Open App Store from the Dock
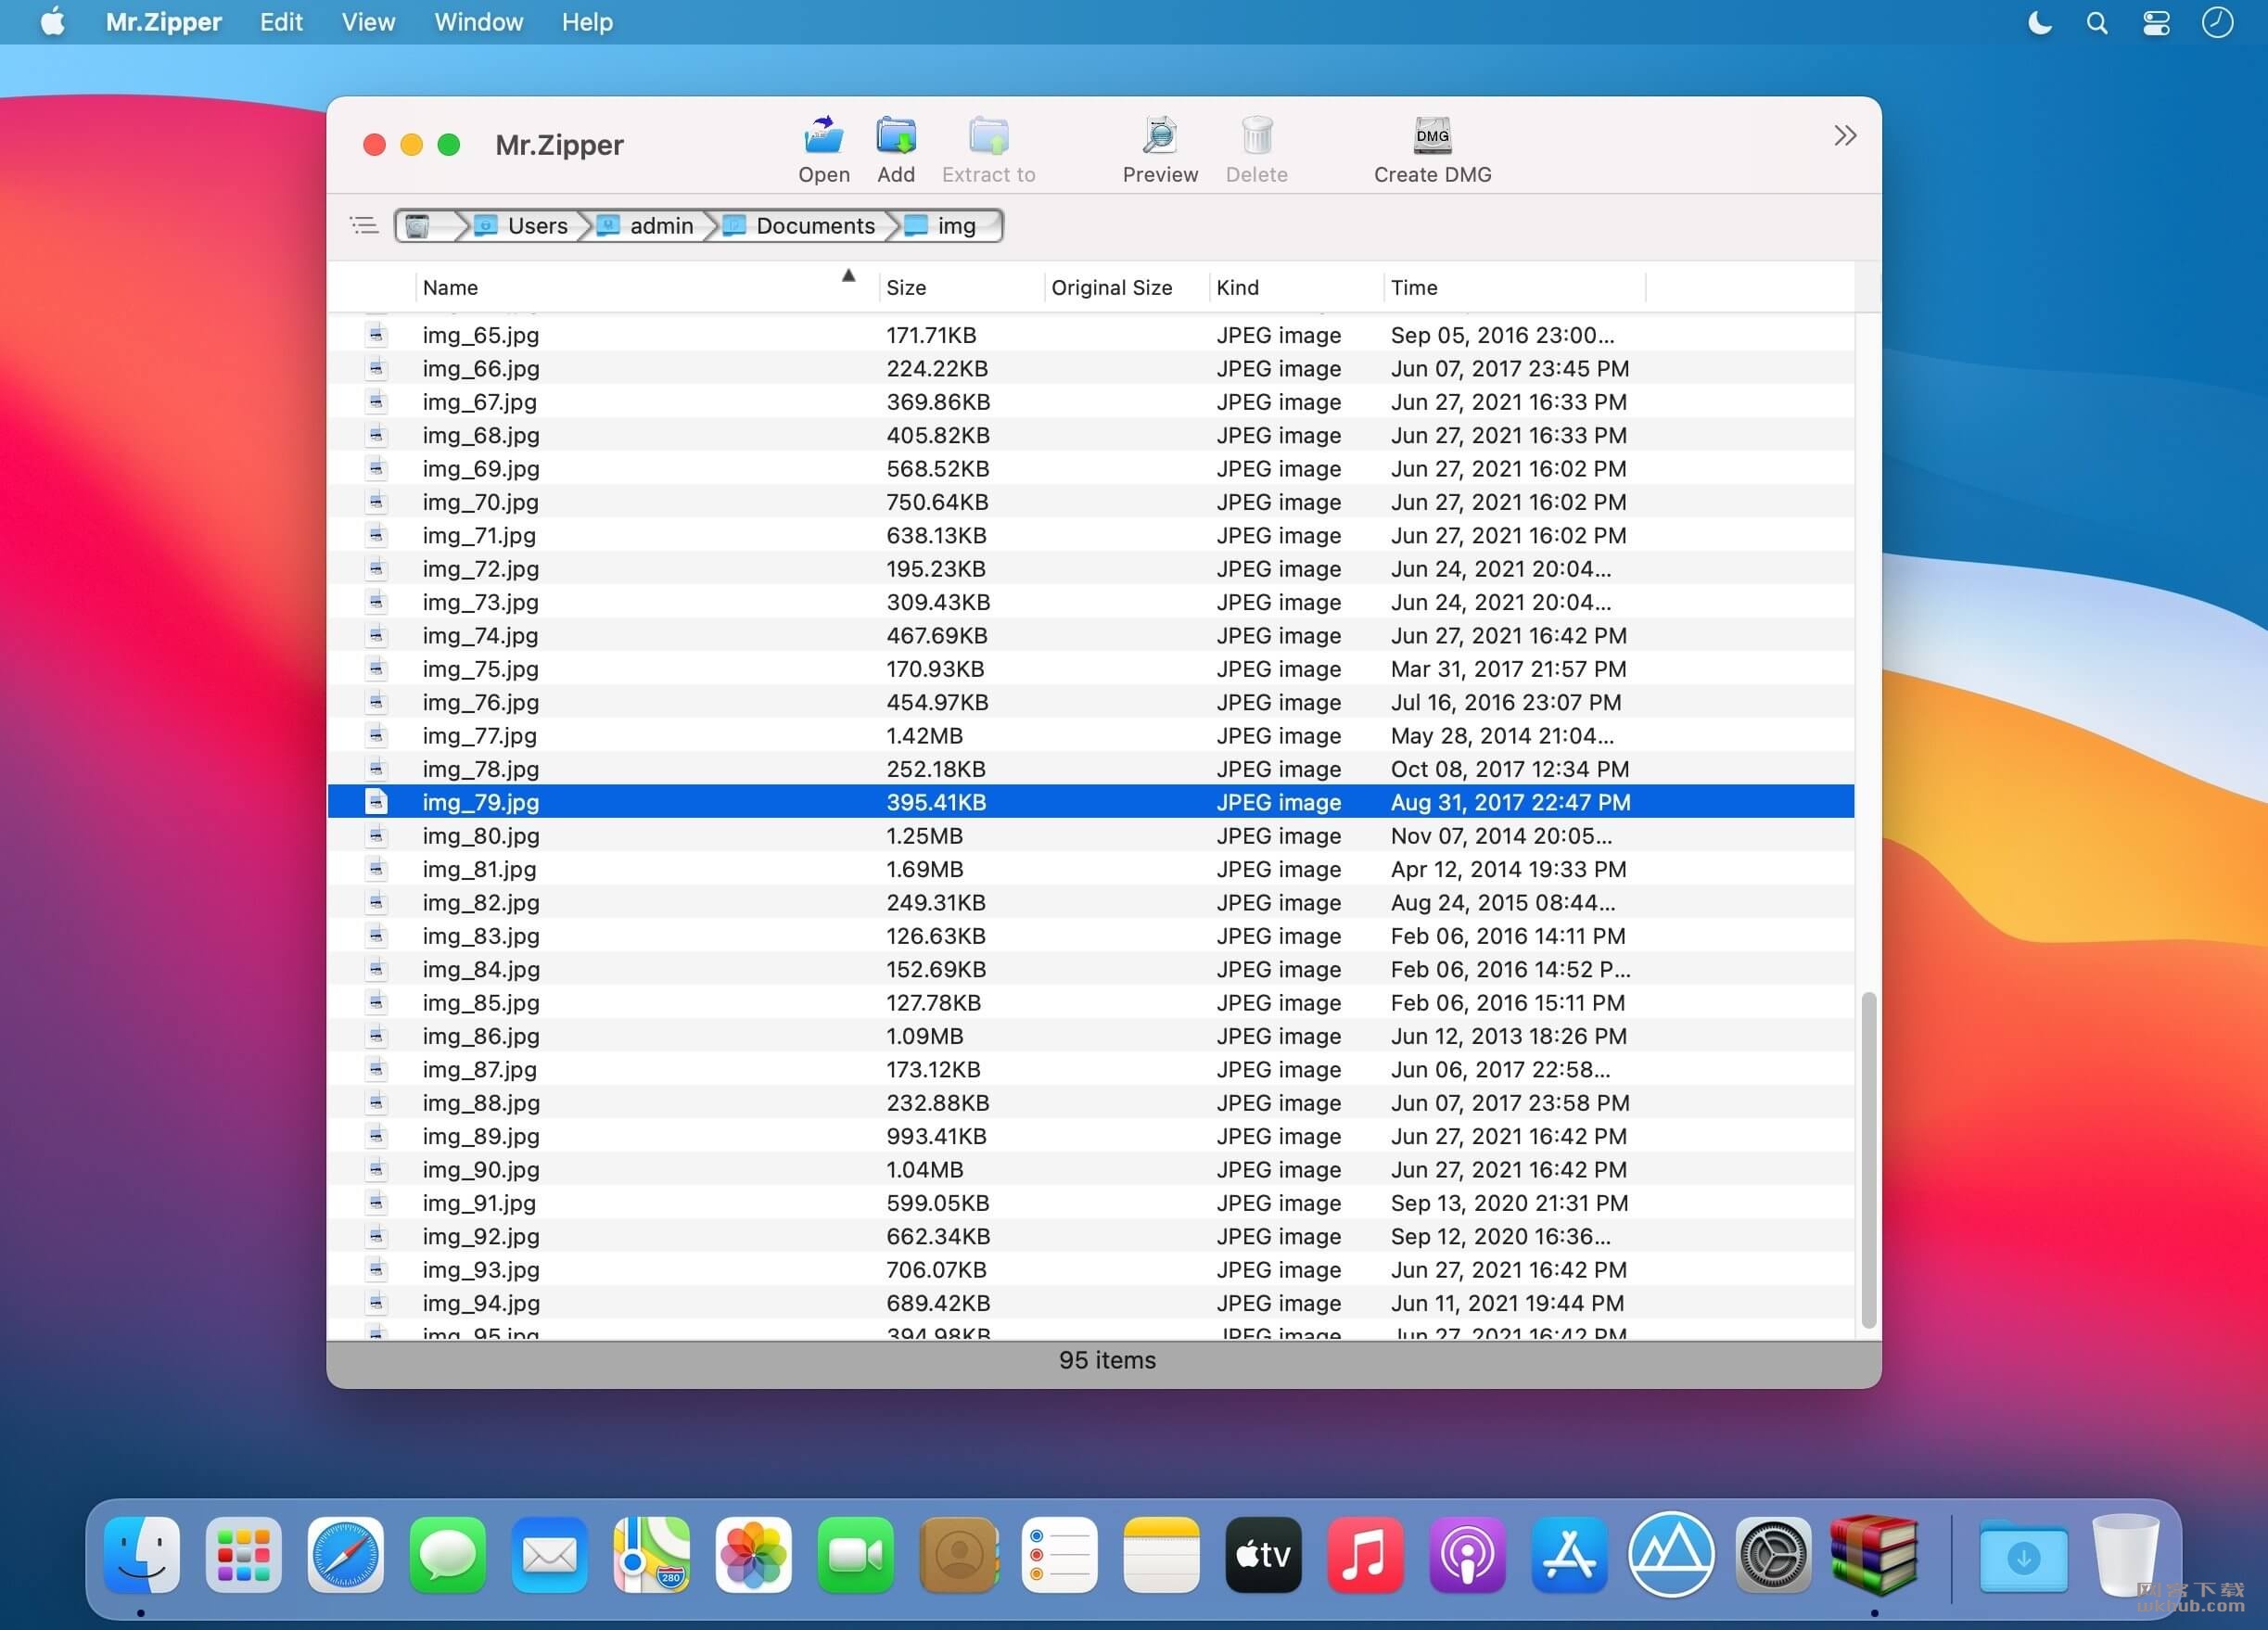The width and height of the screenshot is (2268, 1630). click(1569, 1554)
